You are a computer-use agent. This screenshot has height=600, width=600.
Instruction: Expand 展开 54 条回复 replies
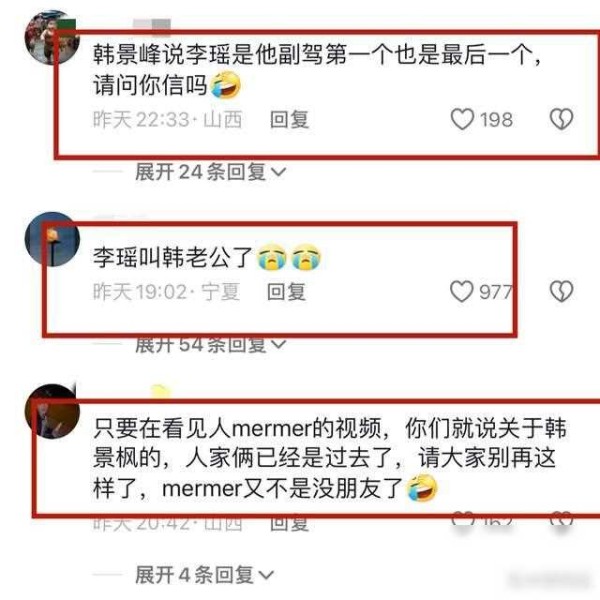pos(210,344)
